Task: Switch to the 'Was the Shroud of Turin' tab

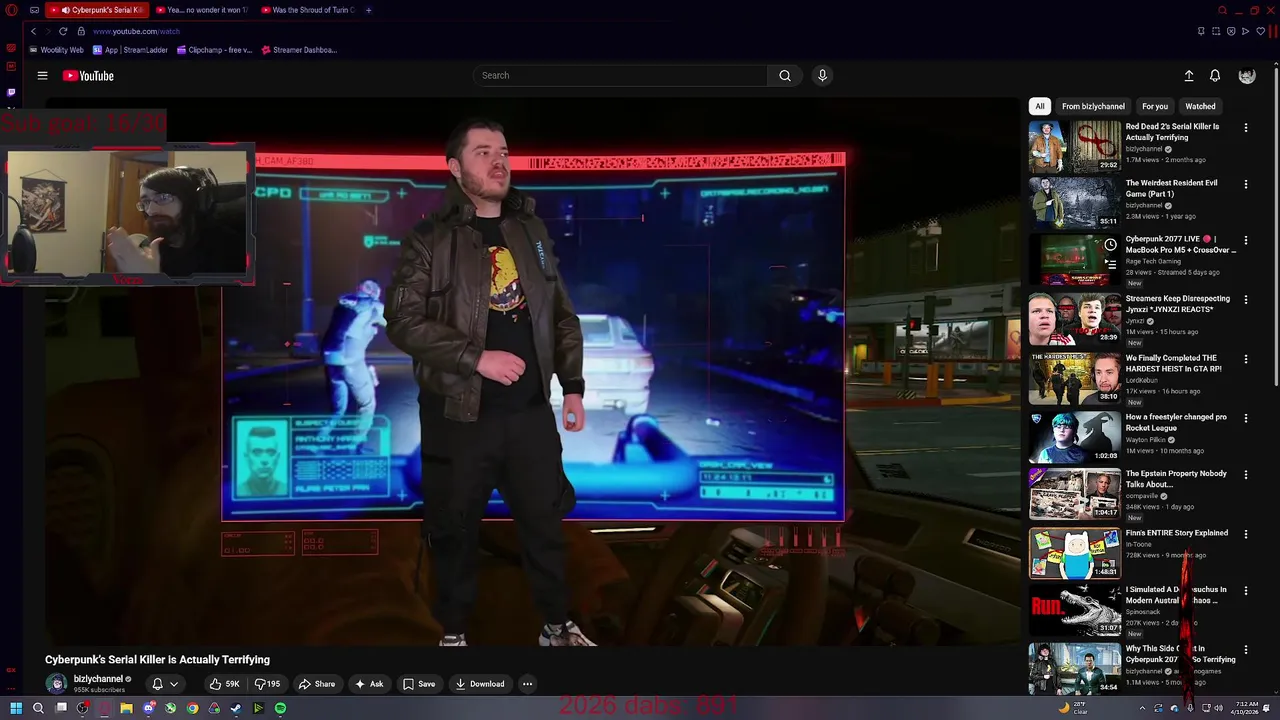Action: click(x=307, y=10)
